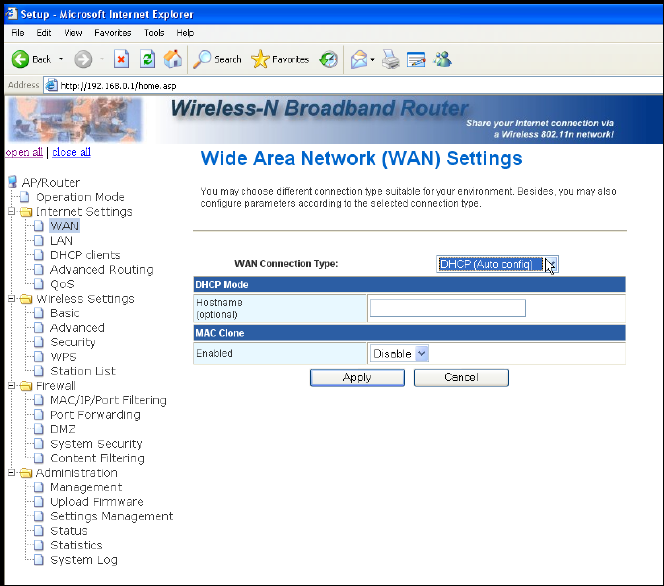Open the wireless Security page
664x586 pixels.
[73, 342]
